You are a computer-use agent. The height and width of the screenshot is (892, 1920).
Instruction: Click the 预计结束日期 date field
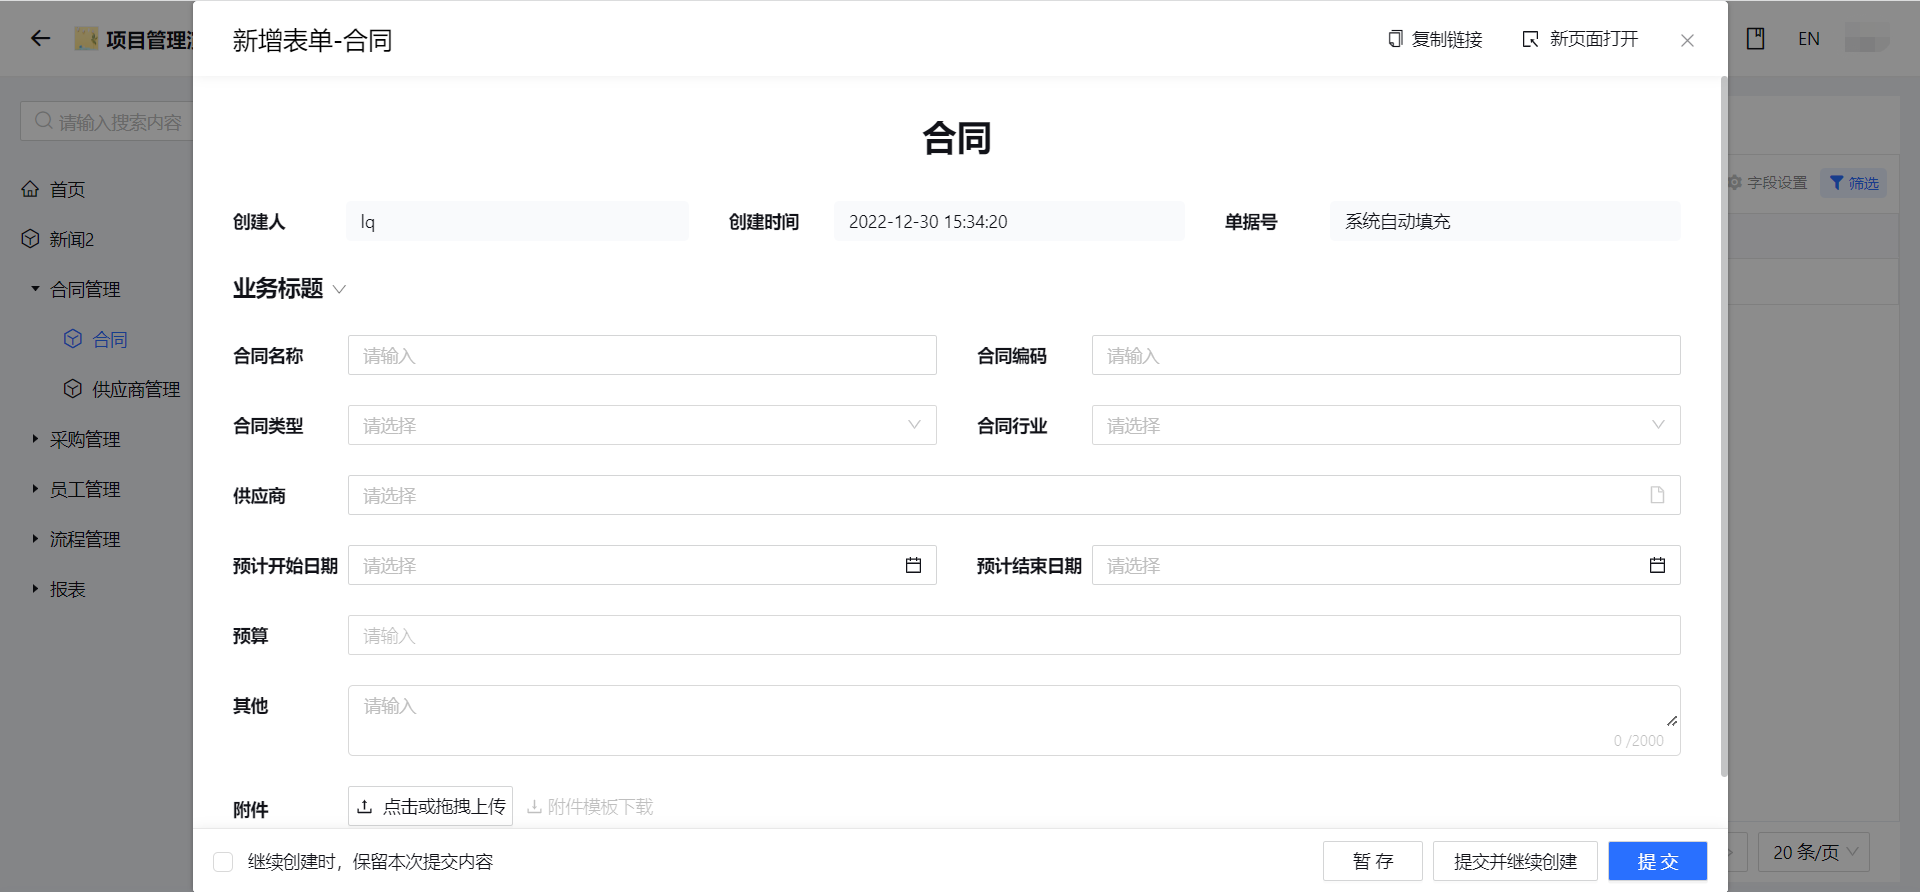pyautogui.click(x=1386, y=565)
